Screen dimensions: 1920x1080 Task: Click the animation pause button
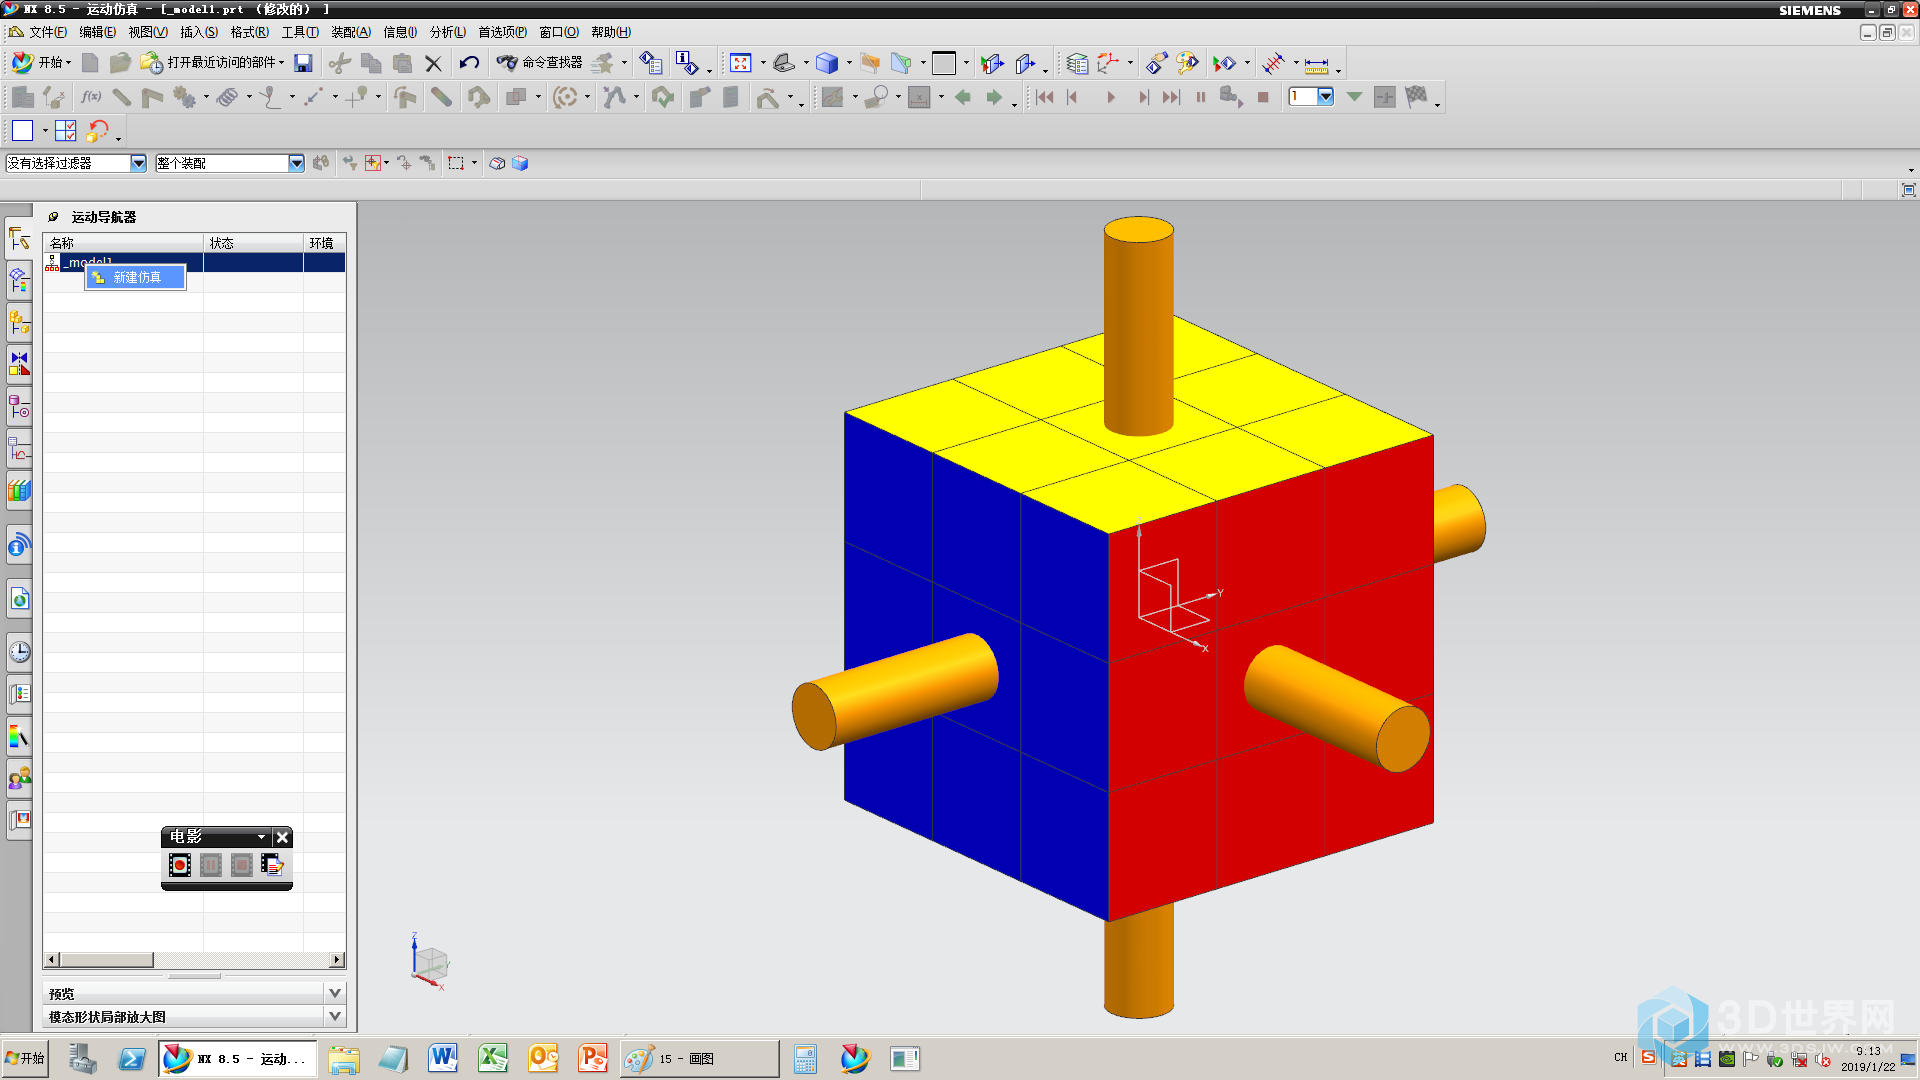pos(1201,97)
